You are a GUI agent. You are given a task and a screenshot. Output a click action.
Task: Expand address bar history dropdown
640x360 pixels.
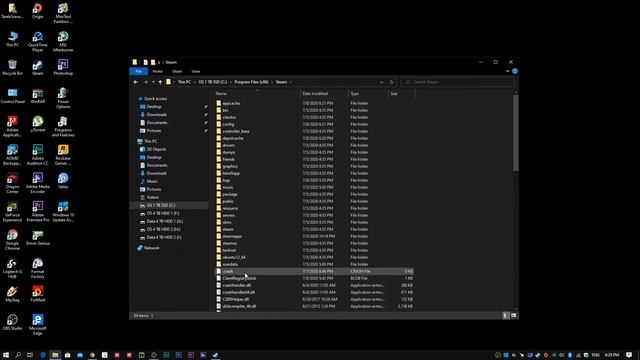(382, 82)
